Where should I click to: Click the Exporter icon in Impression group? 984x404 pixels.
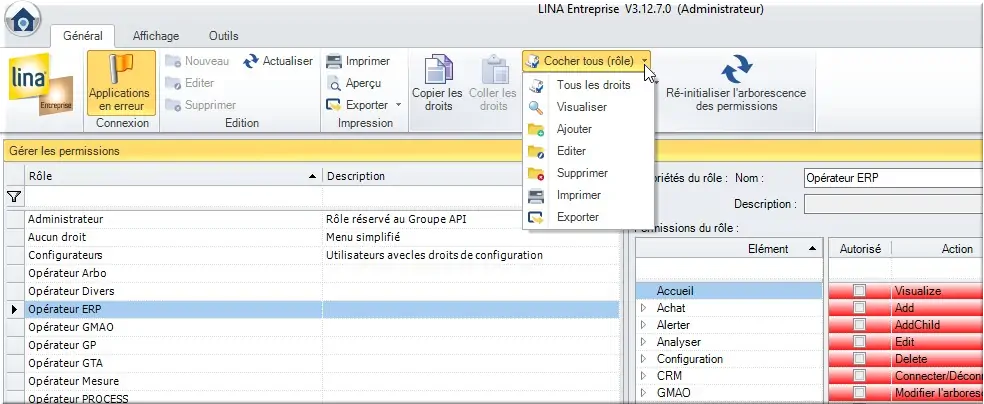[x=334, y=105]
